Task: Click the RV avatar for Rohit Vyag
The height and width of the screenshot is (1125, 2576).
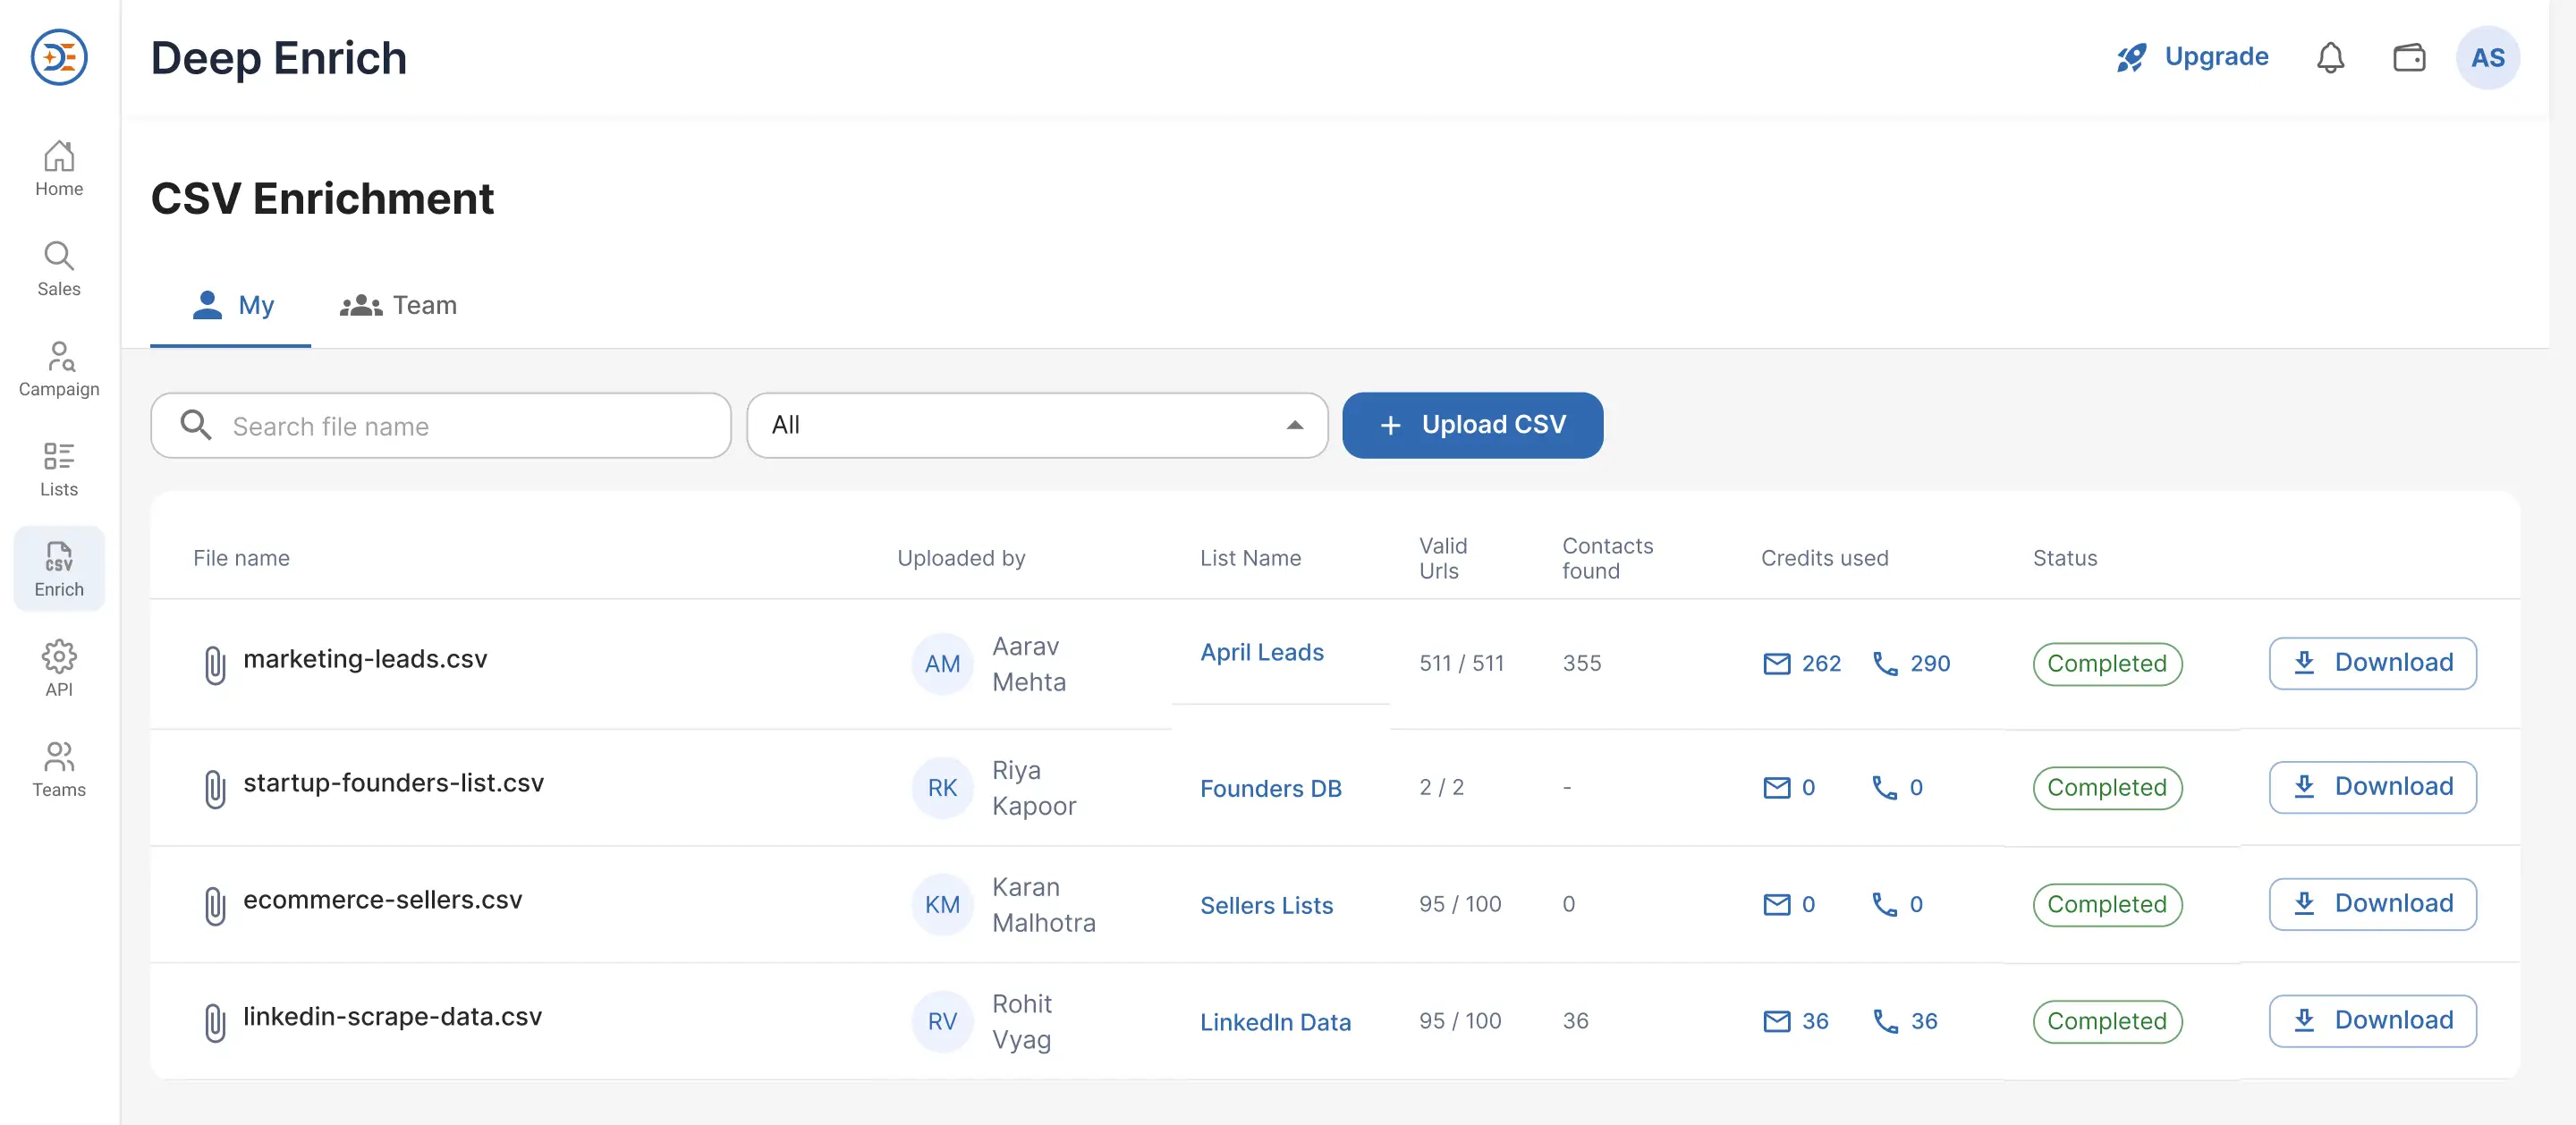Action: click(x=942, y=1022)
